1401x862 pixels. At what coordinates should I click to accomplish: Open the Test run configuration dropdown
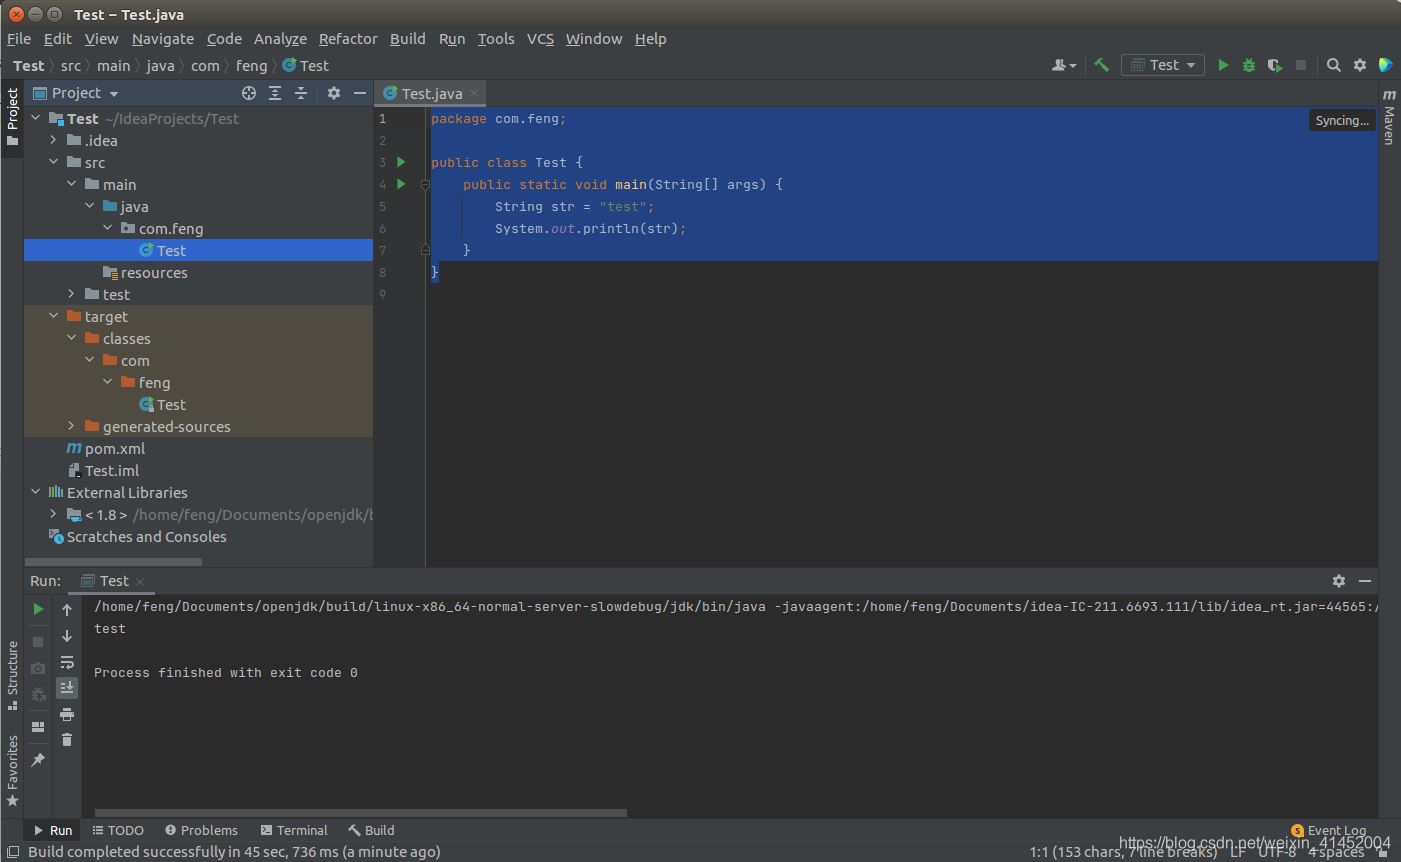(x=1162, y=65)
